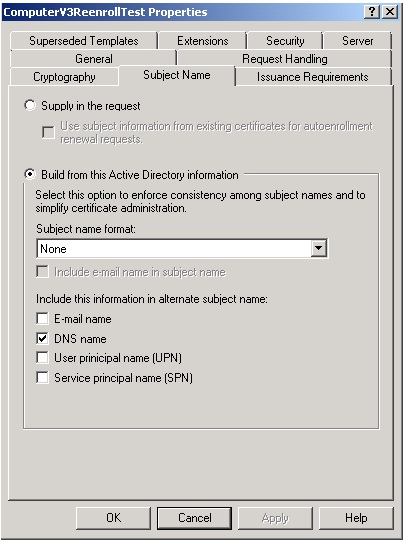Switch to the Server tab
Viewport: 403px width, 540px height.
358,41
